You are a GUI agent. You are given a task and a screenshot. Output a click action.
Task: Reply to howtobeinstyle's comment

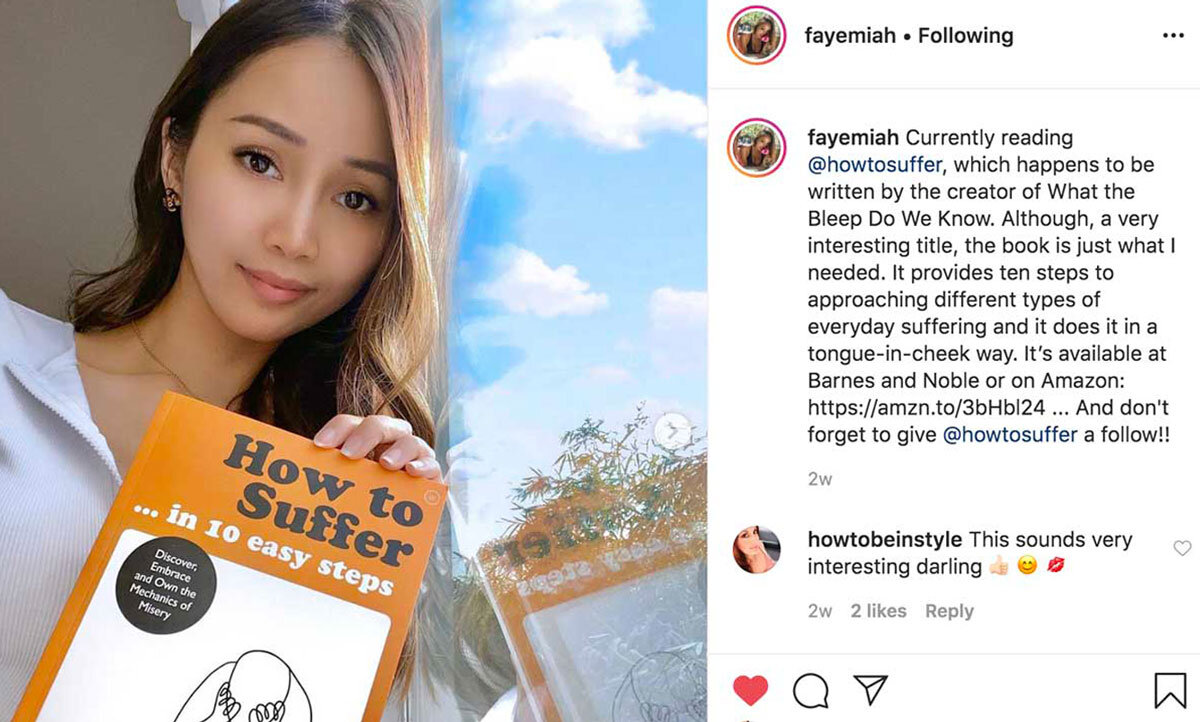coord(949,611)
